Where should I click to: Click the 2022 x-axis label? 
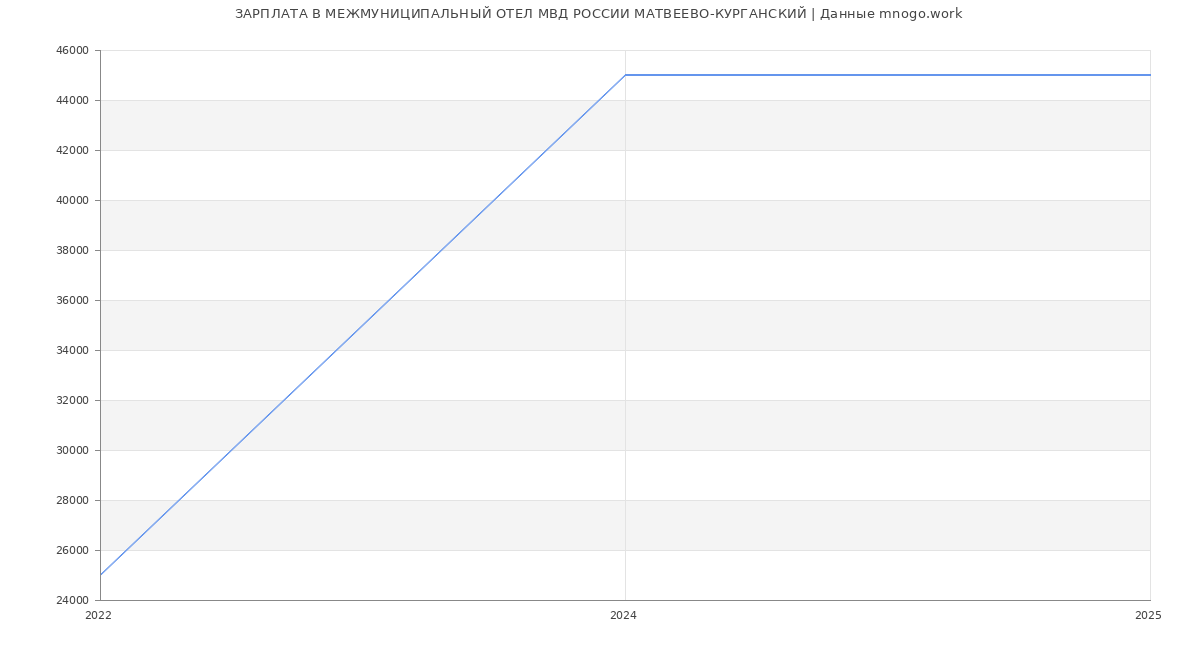click(99, 616)
